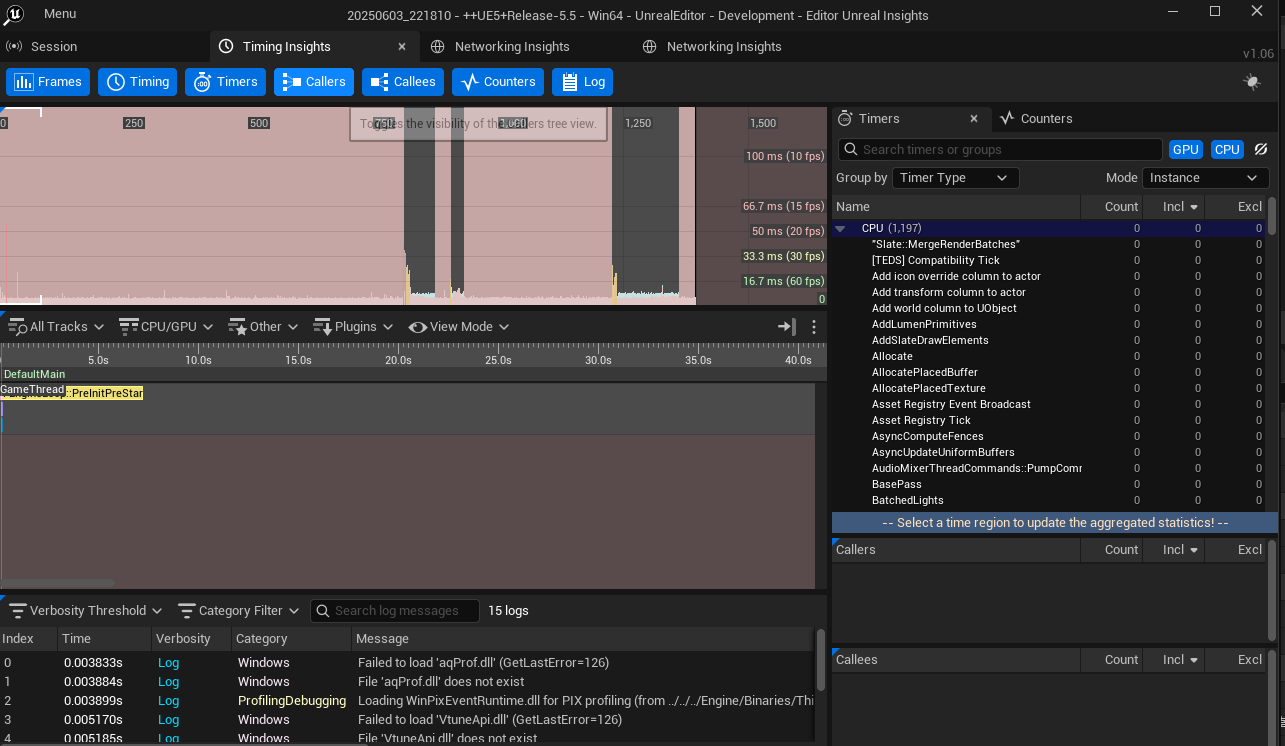This screenshot has width=1285, height=746.
Task: Click the Search timers or groups field
Action: (x=1000, y=149)
